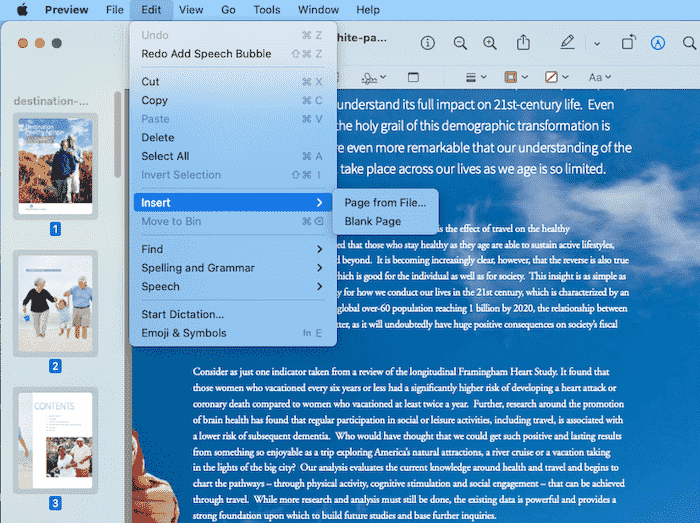Choose Start Dictation…

point(232,314)
